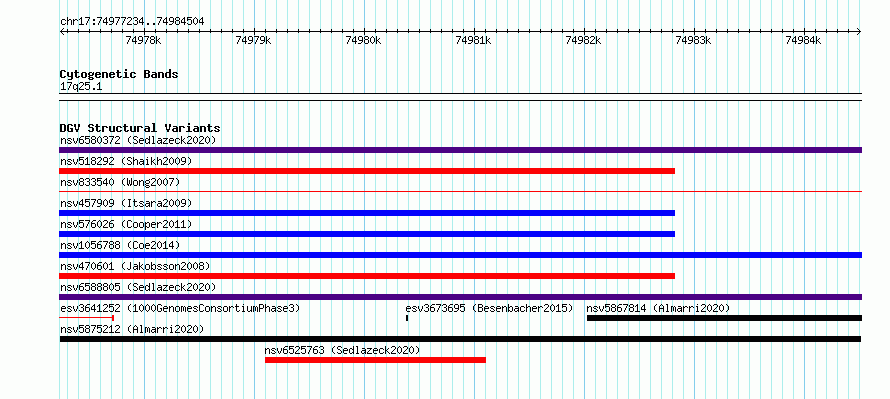Image resolution: width=890 pixels, height=399 pixels.
Task: Open the nsv833540 (Wong2007) label
Action: (x=120, y=182)
